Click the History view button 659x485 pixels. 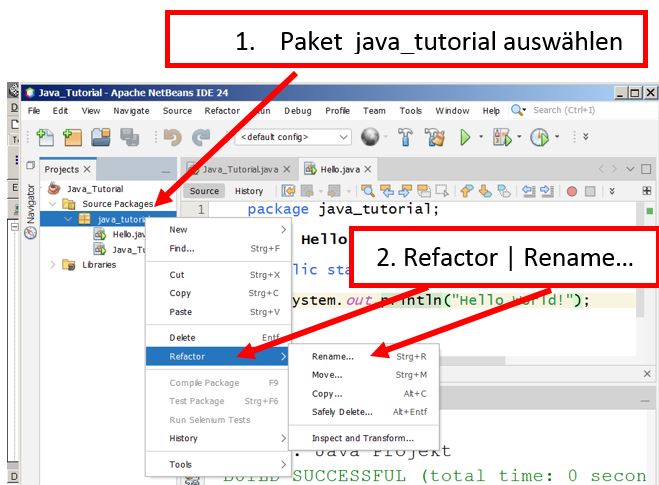click(x=249, y=191)
